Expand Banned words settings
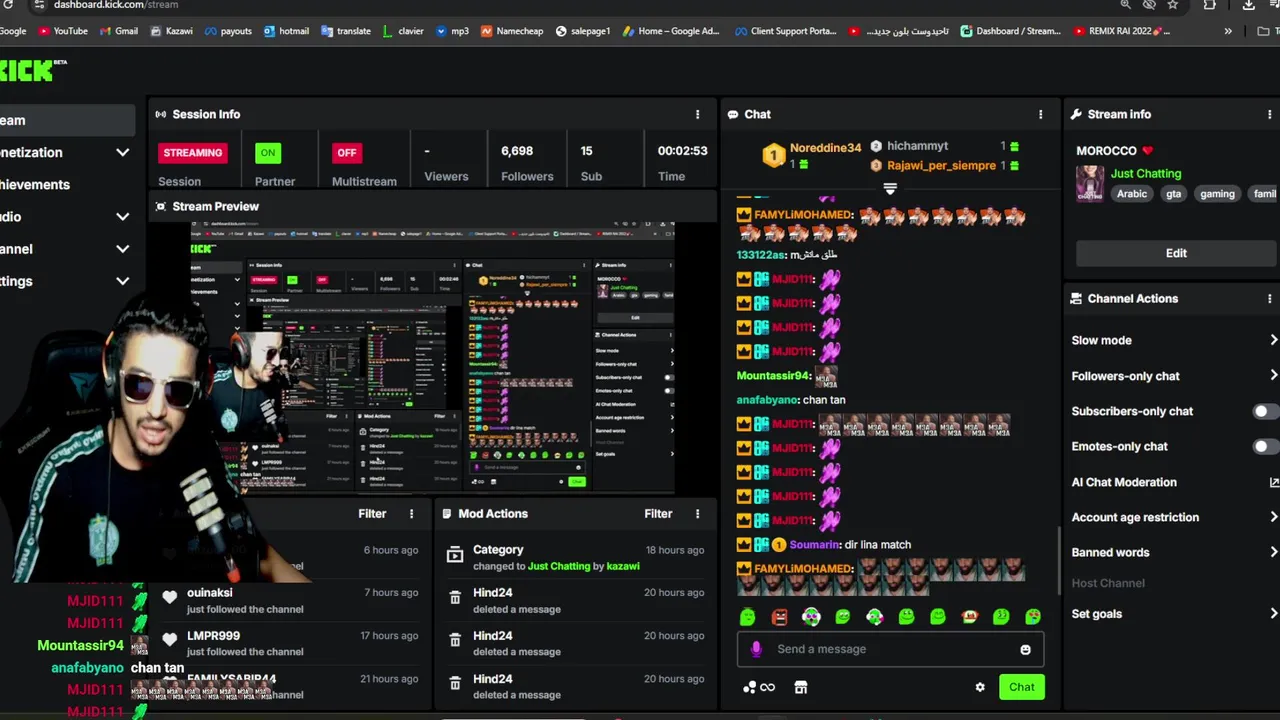The image size is (1280, 720). pyautogui.click(x=1273, y=552)
